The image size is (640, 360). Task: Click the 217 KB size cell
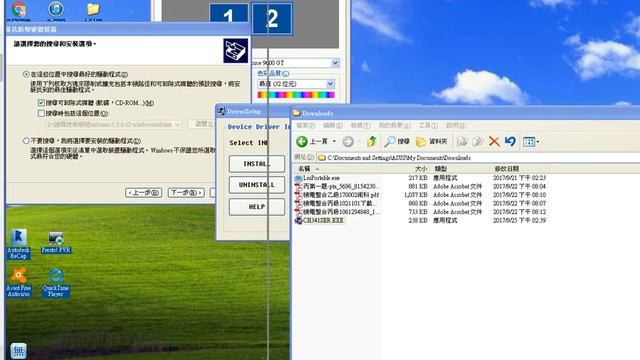(x=418, y=178)
